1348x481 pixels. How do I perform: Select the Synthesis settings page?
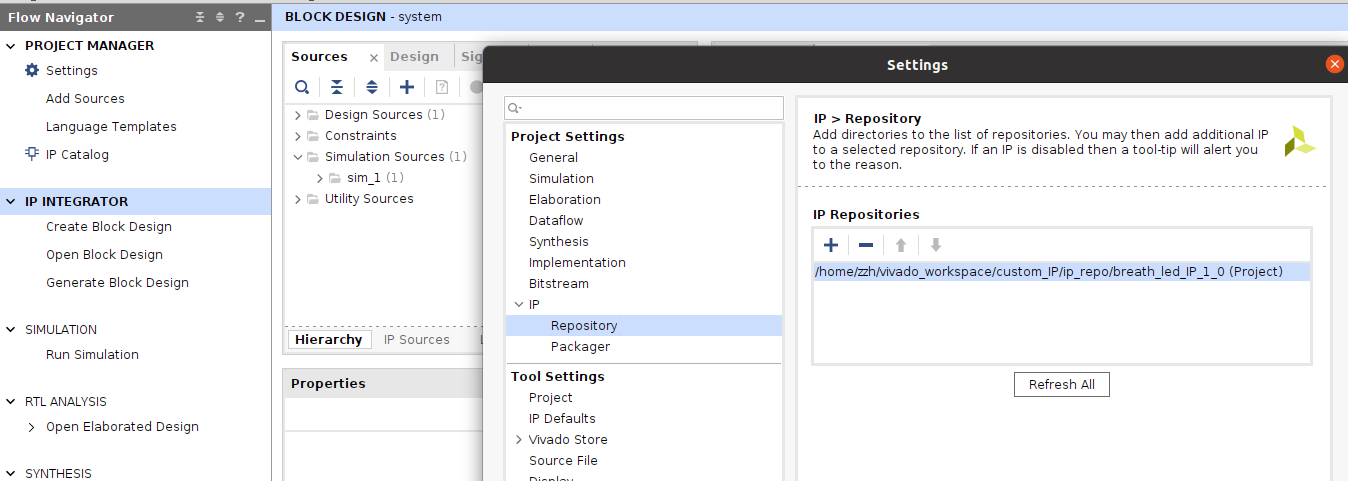[559, 242]
